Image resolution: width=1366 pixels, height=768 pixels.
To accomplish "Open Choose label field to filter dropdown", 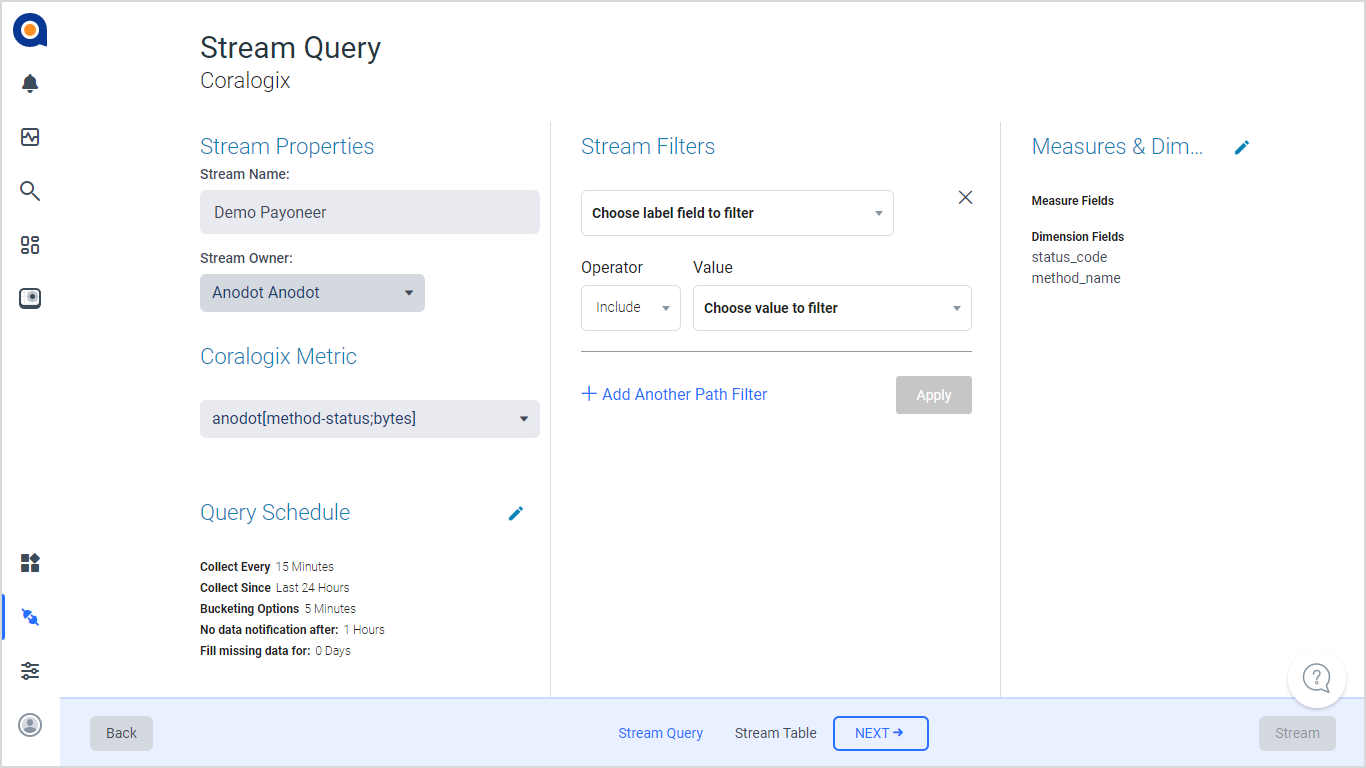I will (x=737, y=213).
